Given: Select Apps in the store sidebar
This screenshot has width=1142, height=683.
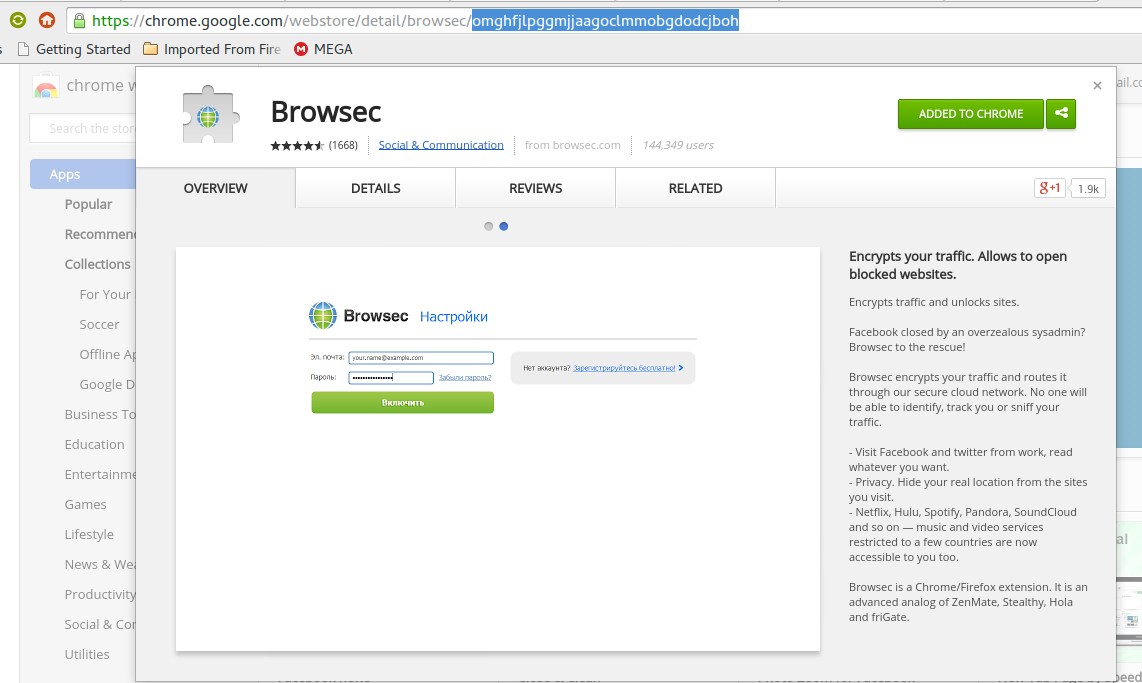Looking at the screenshot, I should click(x=65, y=174).
